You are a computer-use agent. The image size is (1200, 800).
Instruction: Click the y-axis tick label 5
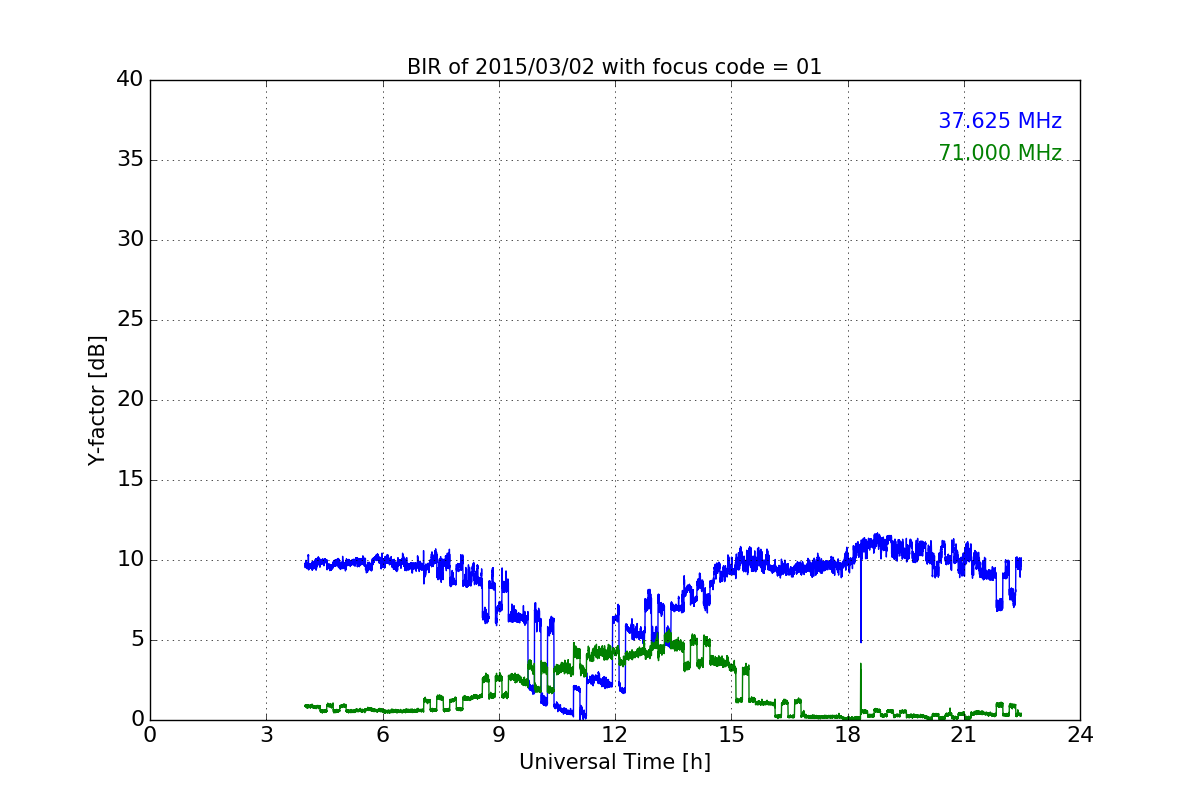coord(136,640)
